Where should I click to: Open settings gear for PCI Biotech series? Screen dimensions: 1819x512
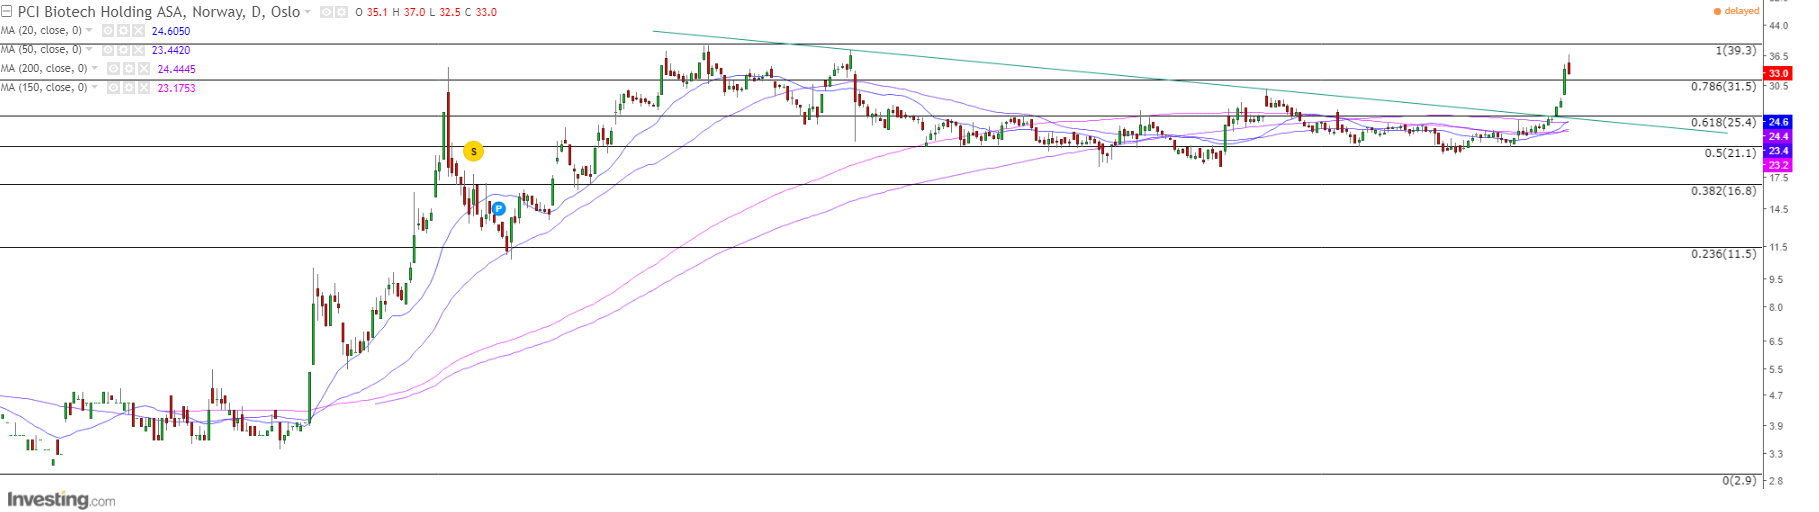pos(341,12)
